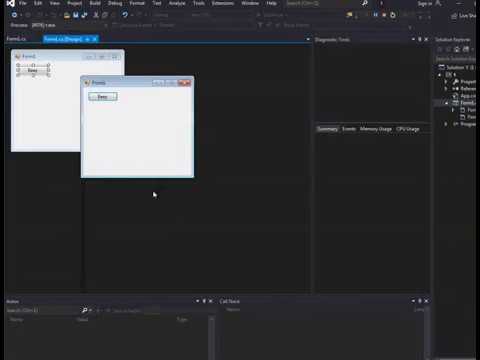480x360 pixels.
Task: Select the Solution node in Solution Explorer
Action: point(457,67)
